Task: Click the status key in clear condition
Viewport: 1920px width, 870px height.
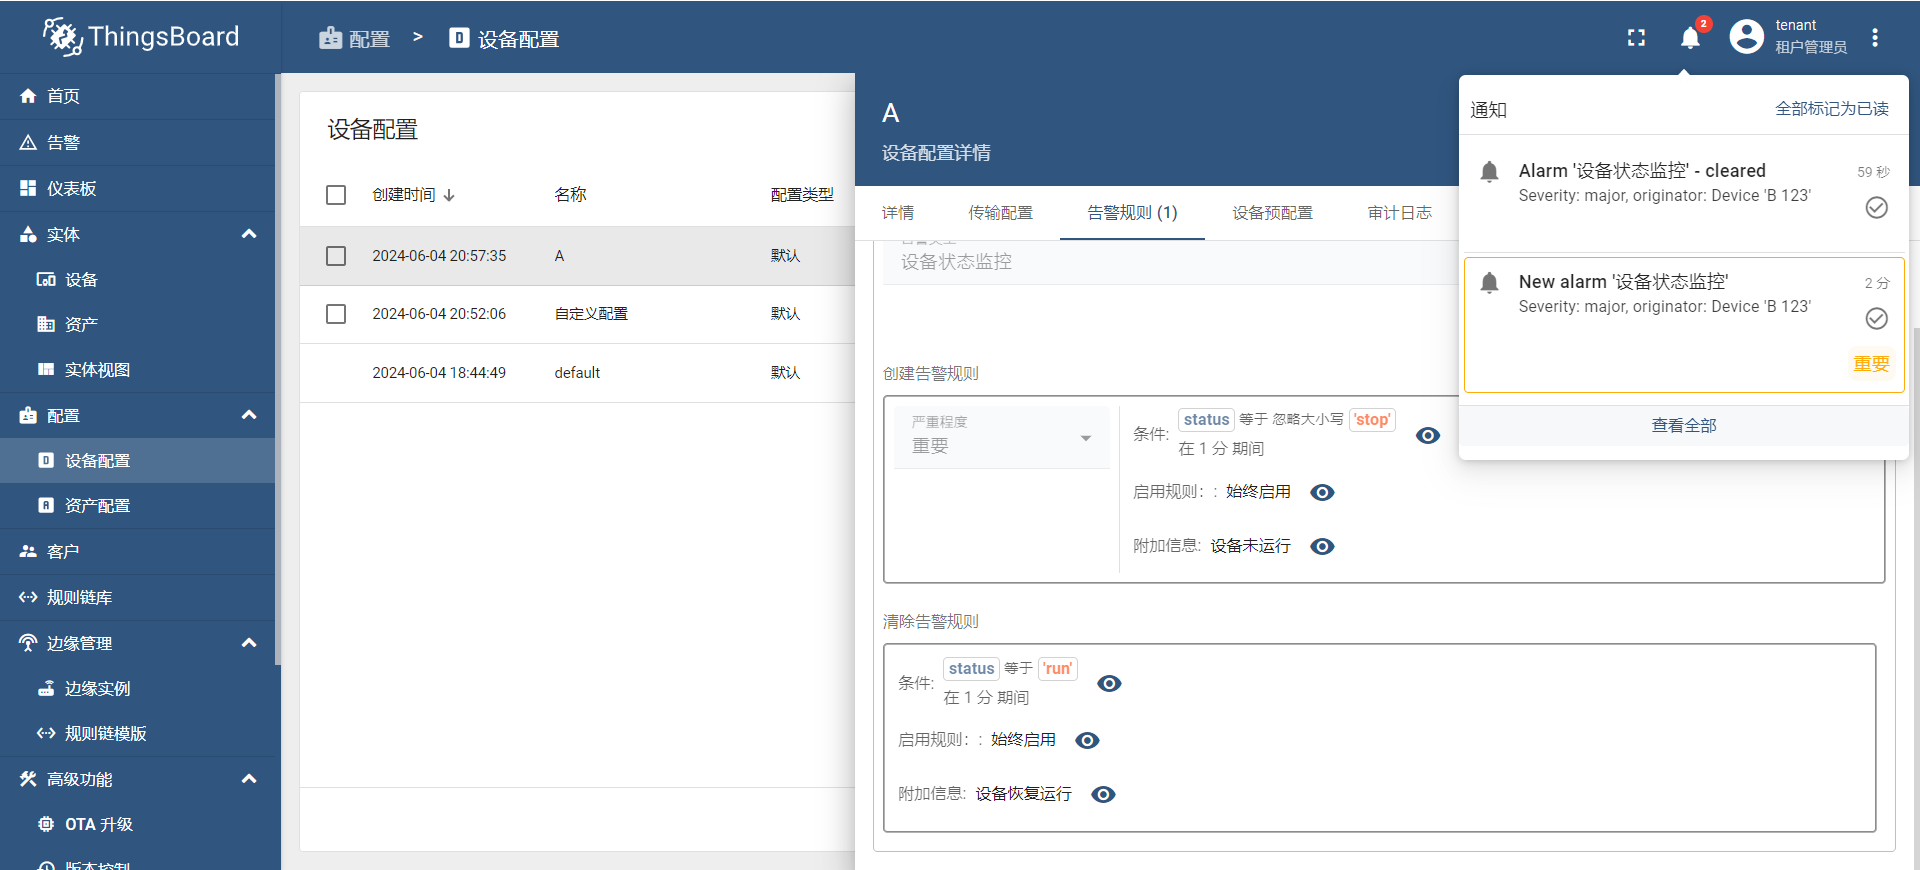Action: point(971,669)
